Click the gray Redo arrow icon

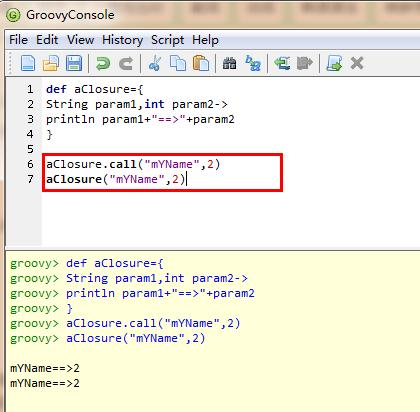pyautogui.click(x=126, y=63)
